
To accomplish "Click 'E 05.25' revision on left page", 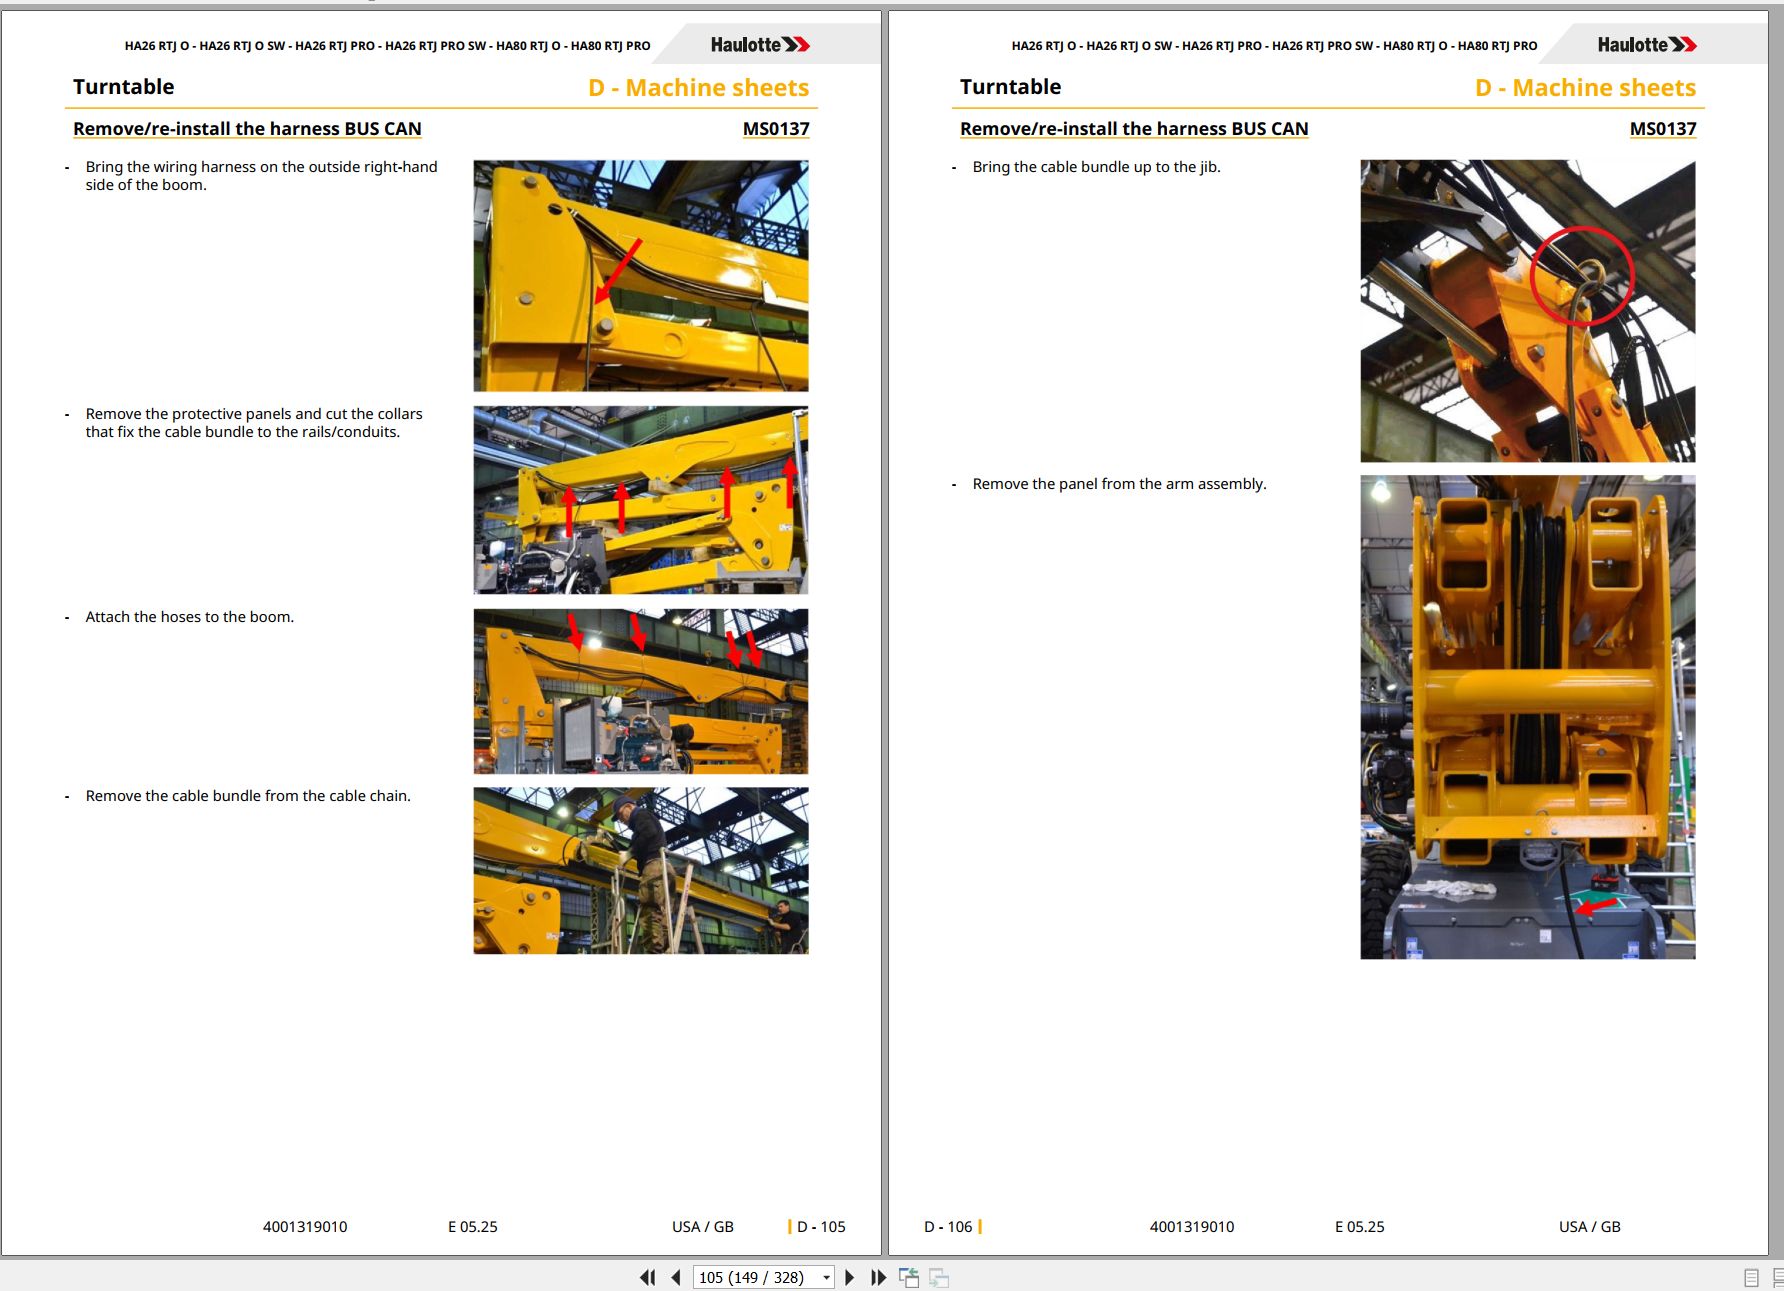I will pyautogui.click(x=473, y=1227).
